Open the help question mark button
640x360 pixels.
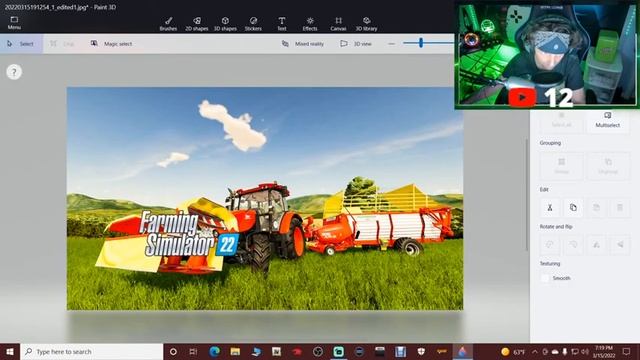coord(14,72)
